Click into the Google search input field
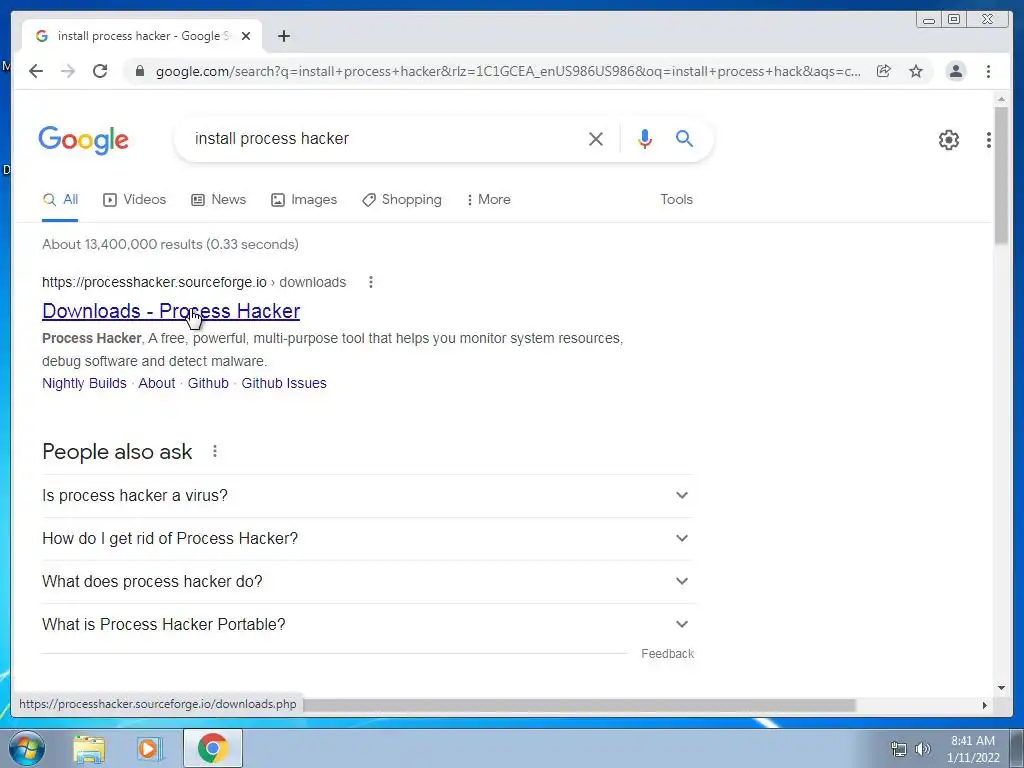Screen dimensions: 1024x768 point(385,138)
